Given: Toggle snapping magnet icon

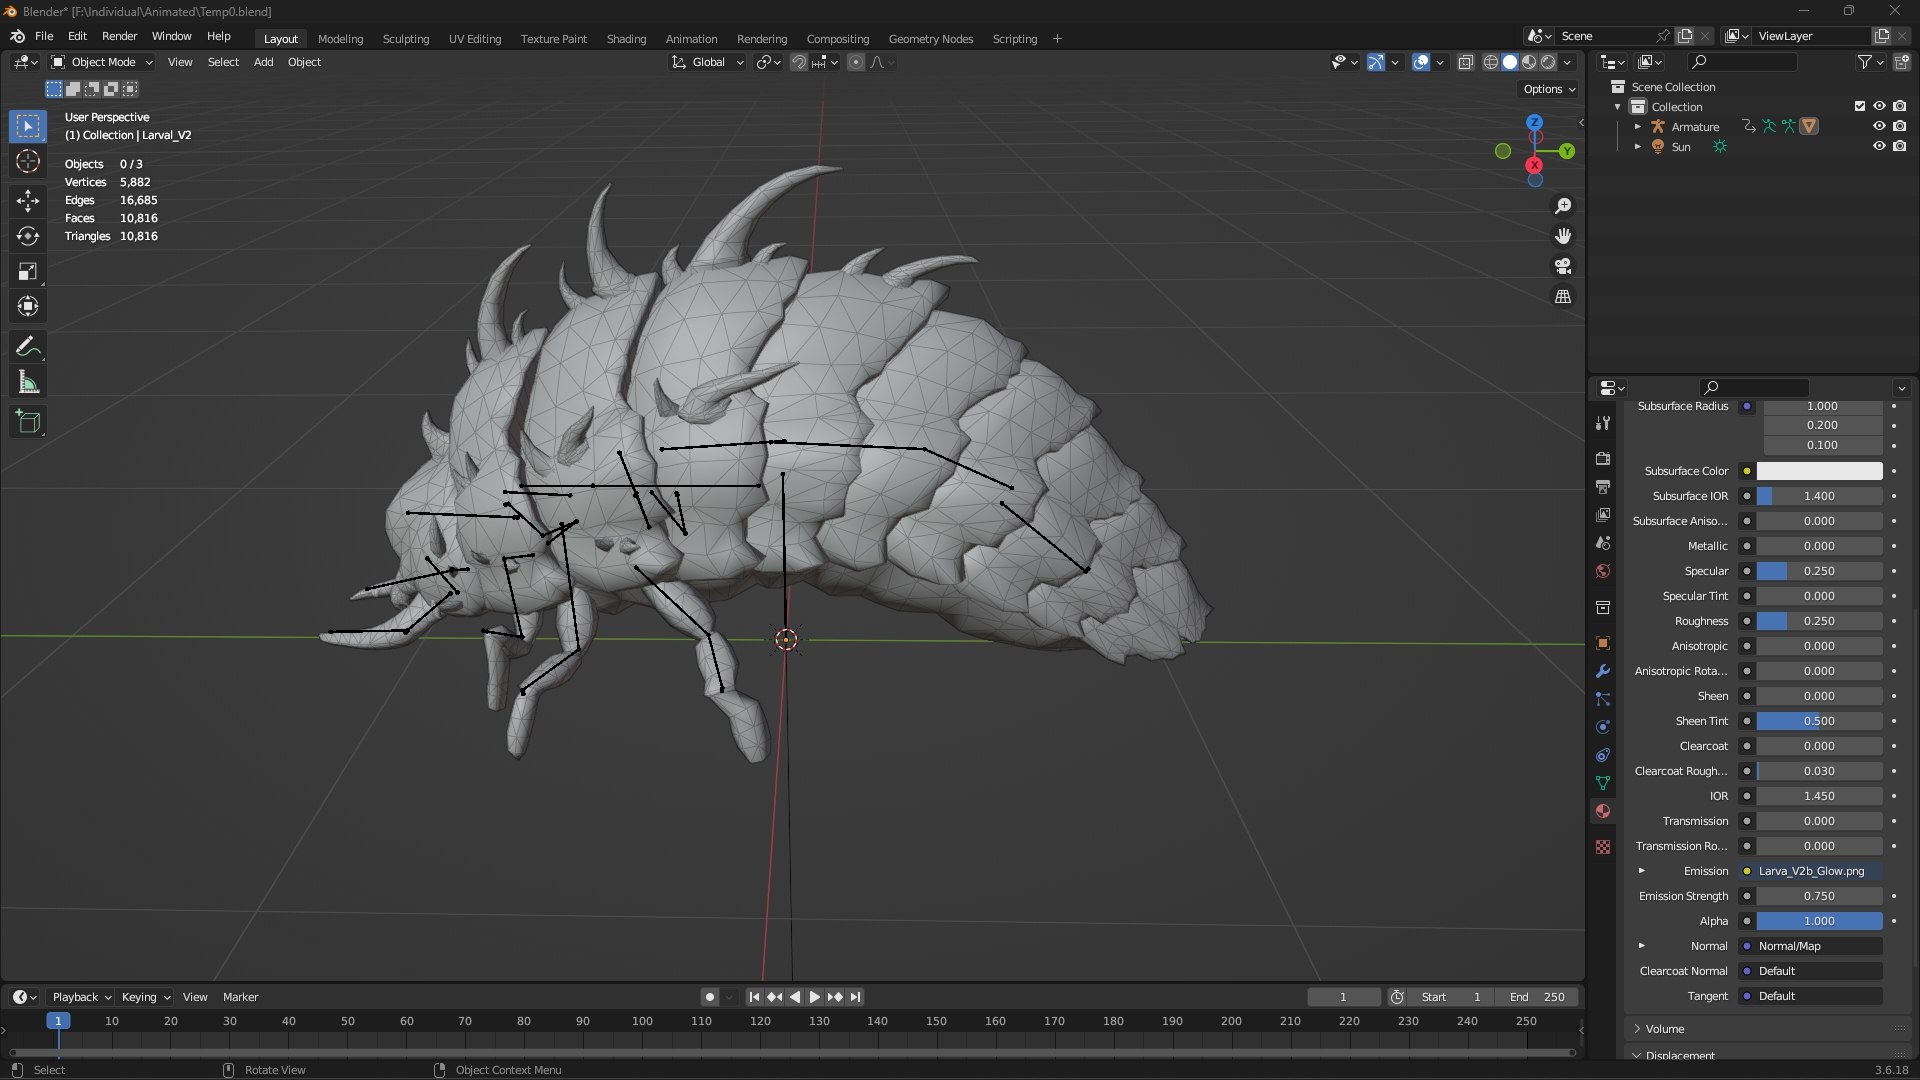Looking at the screenshot, I should 798,62.
